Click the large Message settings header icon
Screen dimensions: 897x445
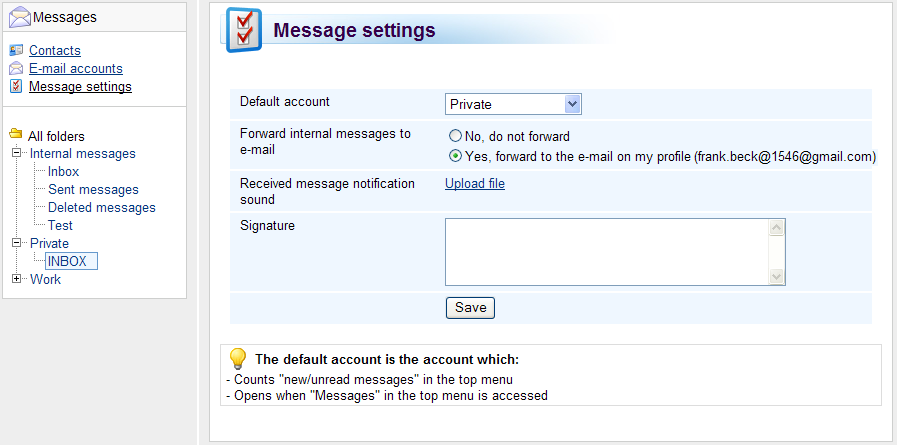pyautogui.click(x=244, y=30)
